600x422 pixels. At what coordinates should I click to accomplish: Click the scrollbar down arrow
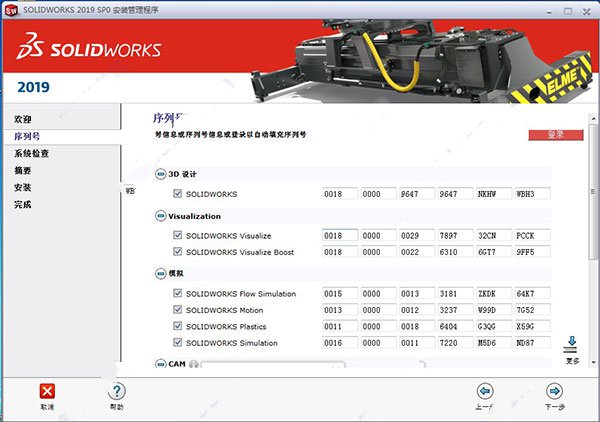click(593, 362)
